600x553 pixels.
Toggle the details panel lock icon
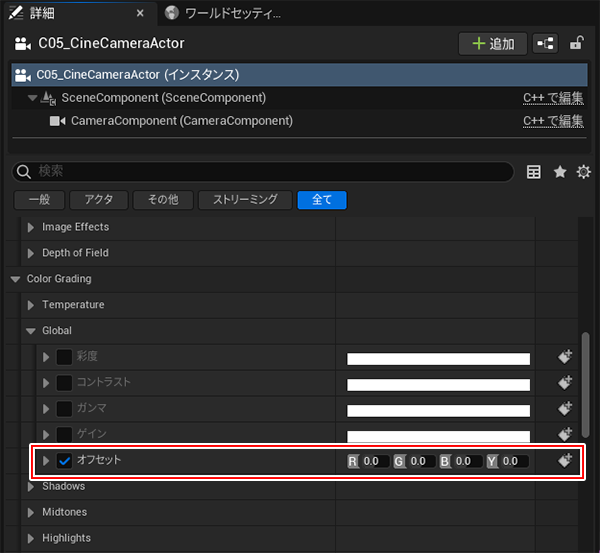click(x=577, y=44)
